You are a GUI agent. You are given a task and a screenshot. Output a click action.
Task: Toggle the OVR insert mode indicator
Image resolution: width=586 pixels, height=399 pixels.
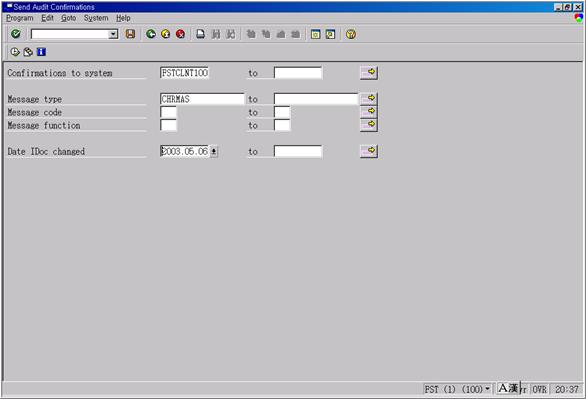click(539, 389)
